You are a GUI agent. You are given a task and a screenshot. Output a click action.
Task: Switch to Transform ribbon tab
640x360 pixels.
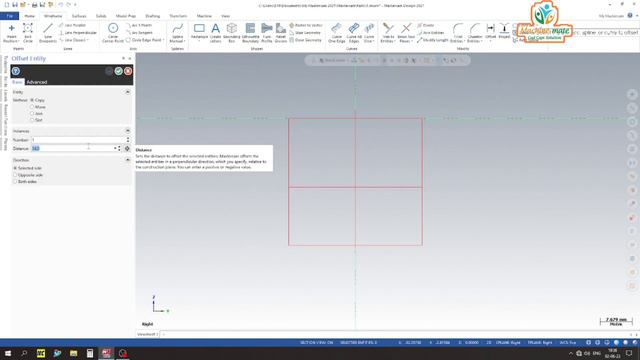click(178, 16)
